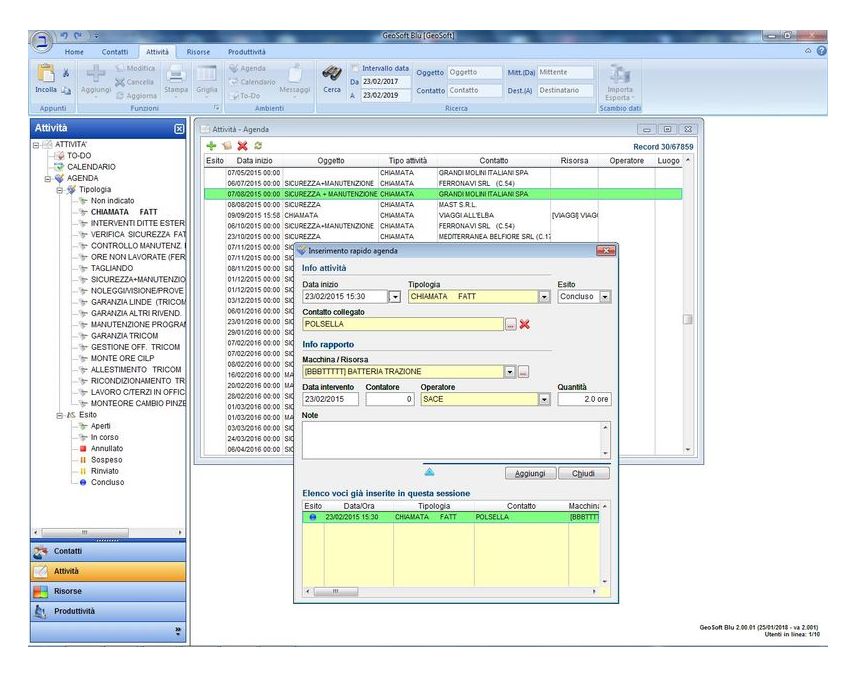
Task: Browse contacts with the ellipsis beside Contatto collegato
Action: pos(510,324)
